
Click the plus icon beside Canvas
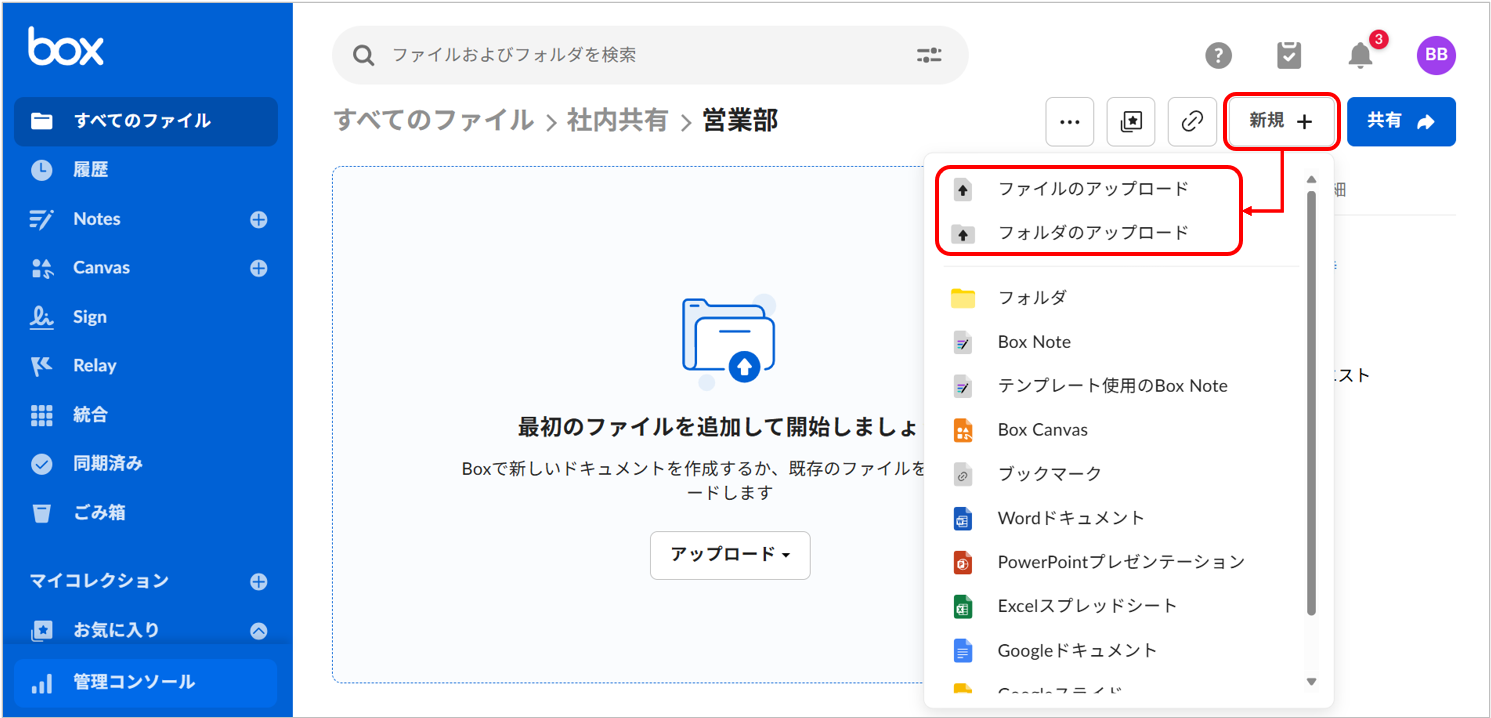(x=258, y=268)
